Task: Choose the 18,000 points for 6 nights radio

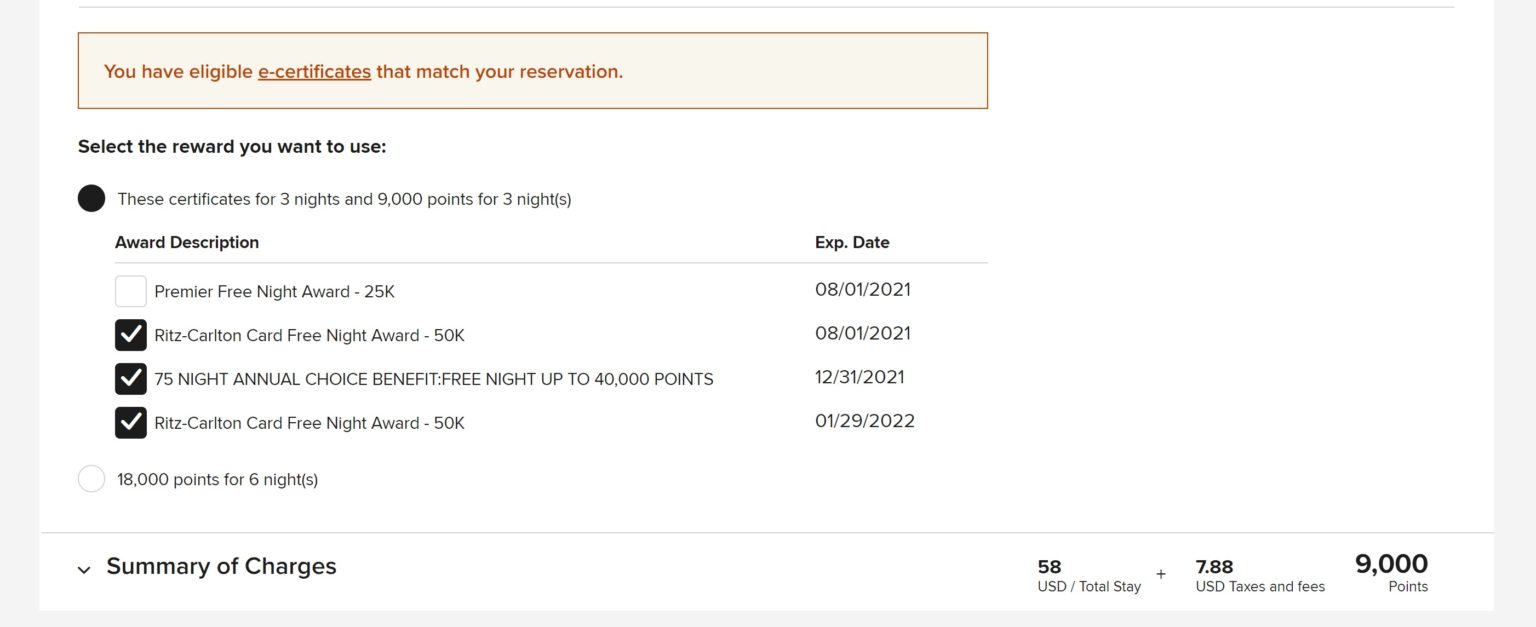Action: coord(91,479)
